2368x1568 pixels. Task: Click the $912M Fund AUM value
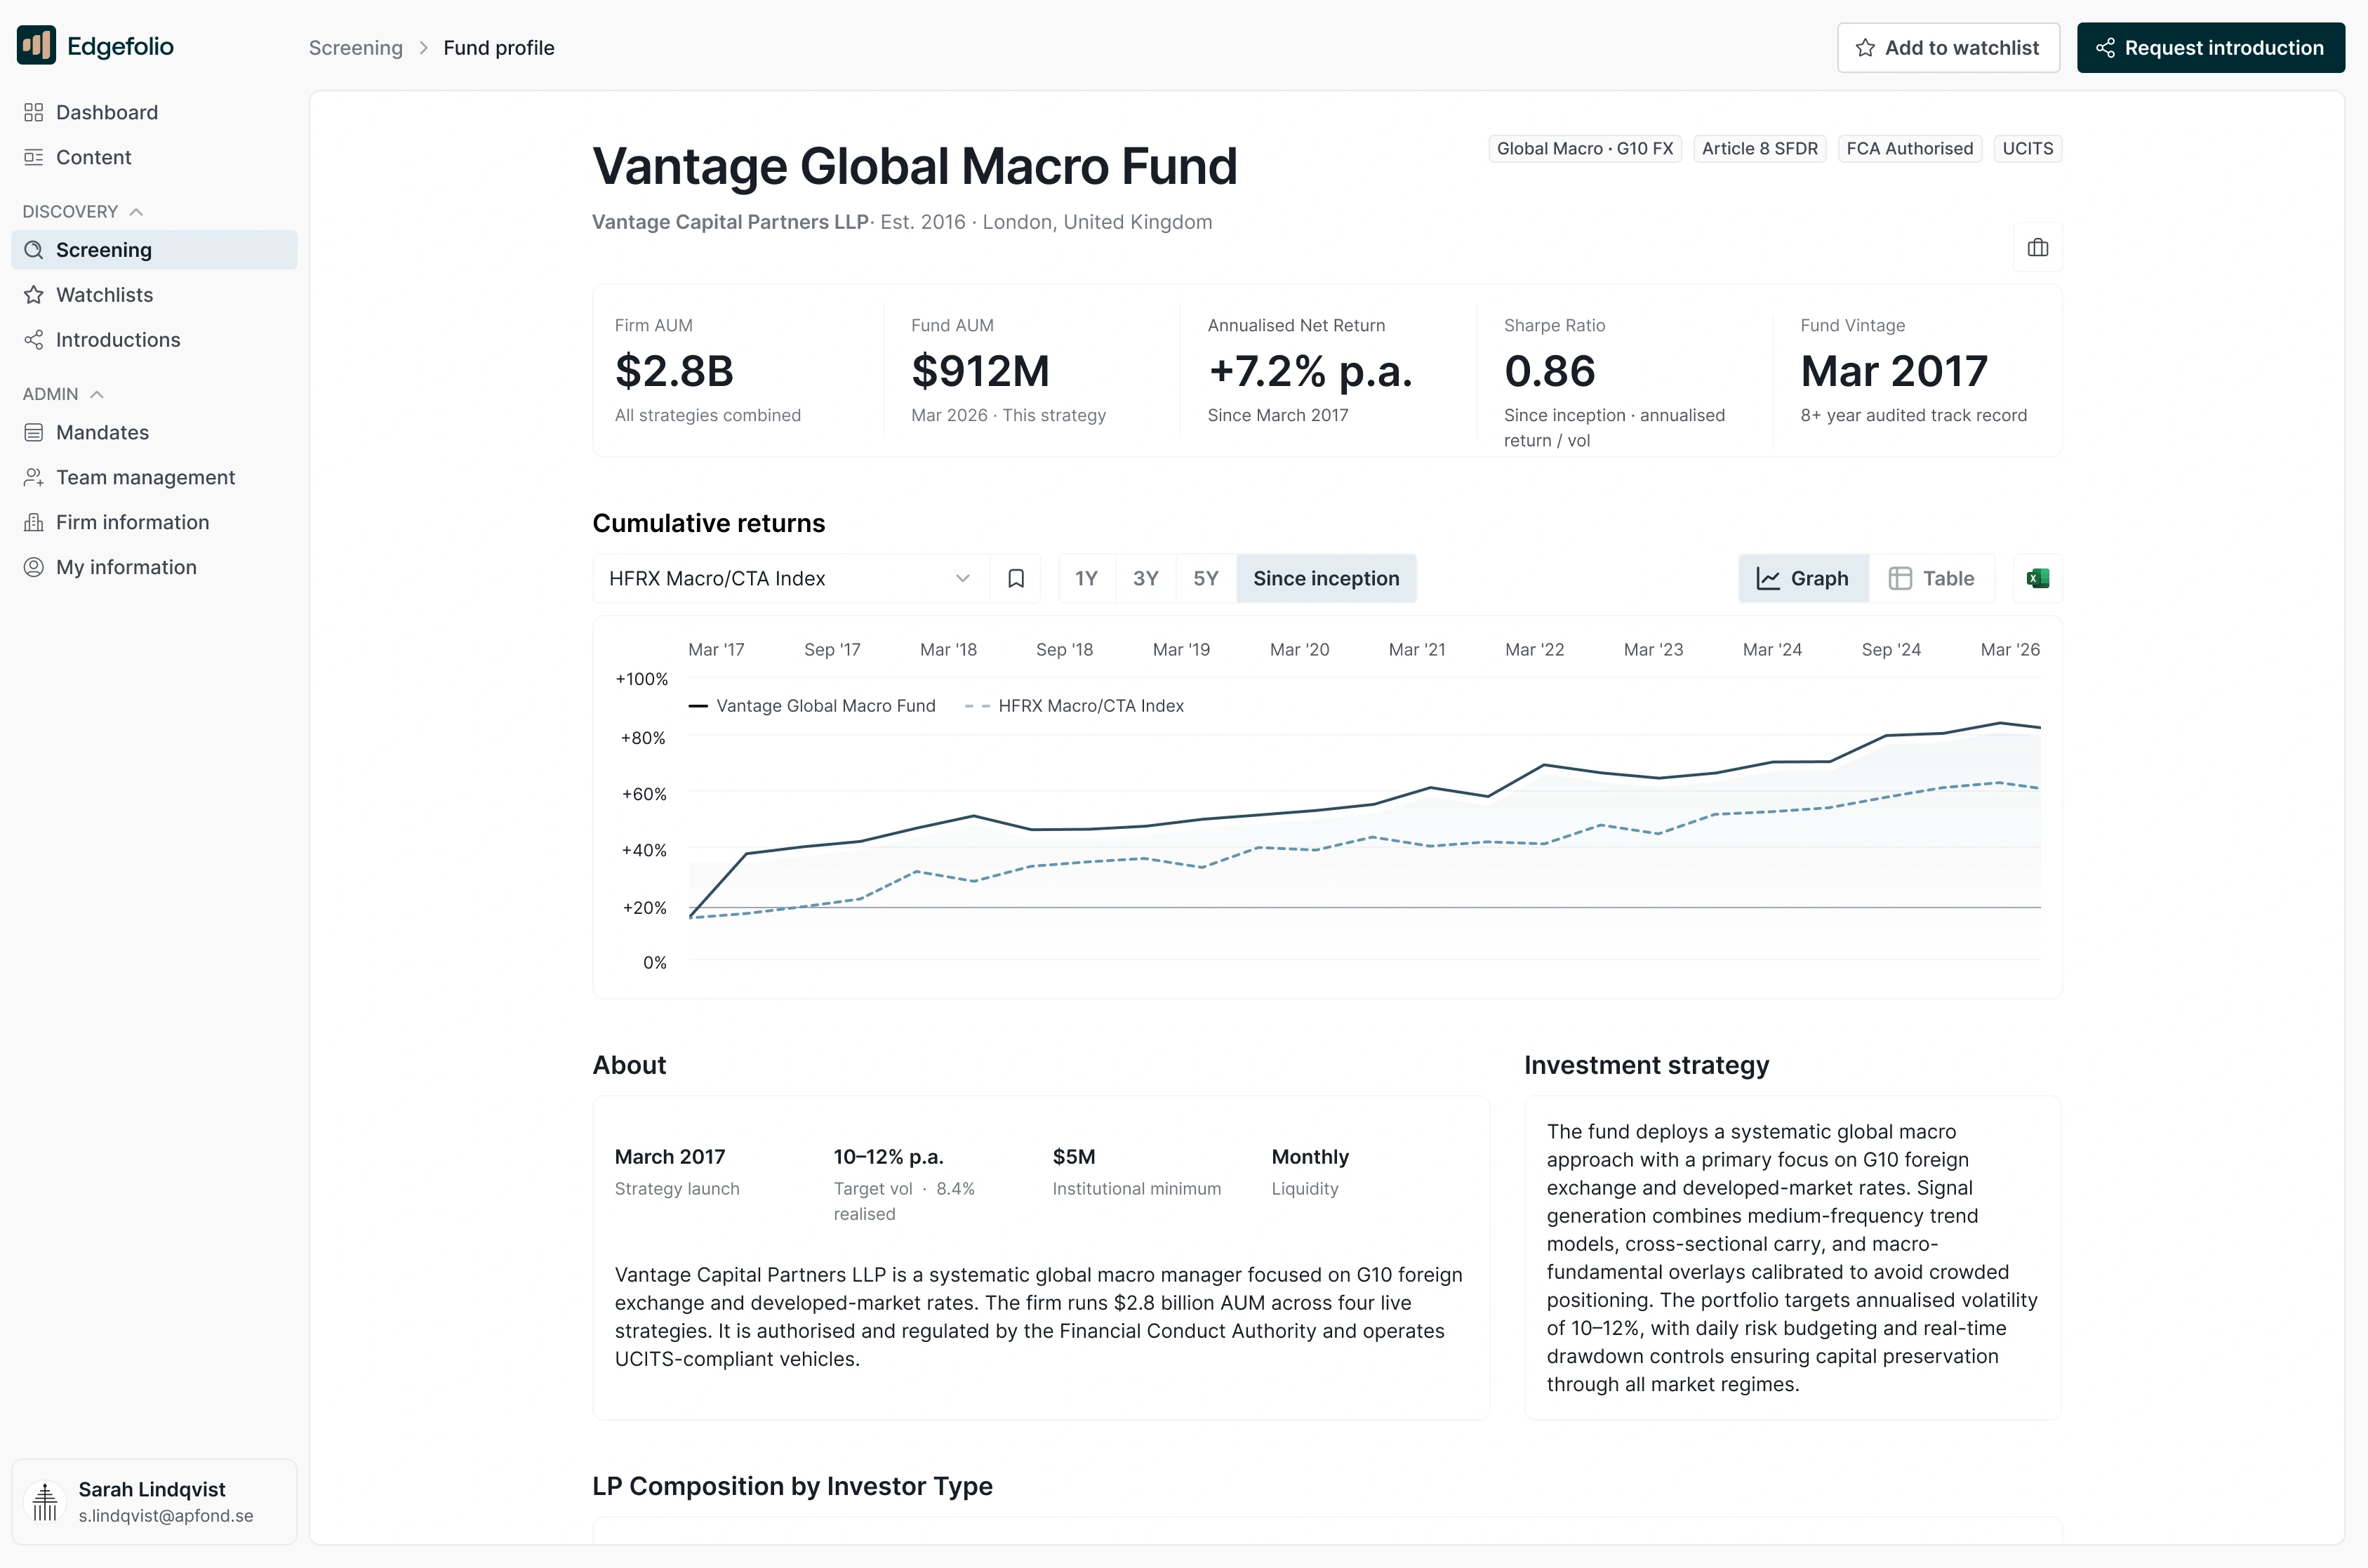pyautogui.click(x=980, y=371)
